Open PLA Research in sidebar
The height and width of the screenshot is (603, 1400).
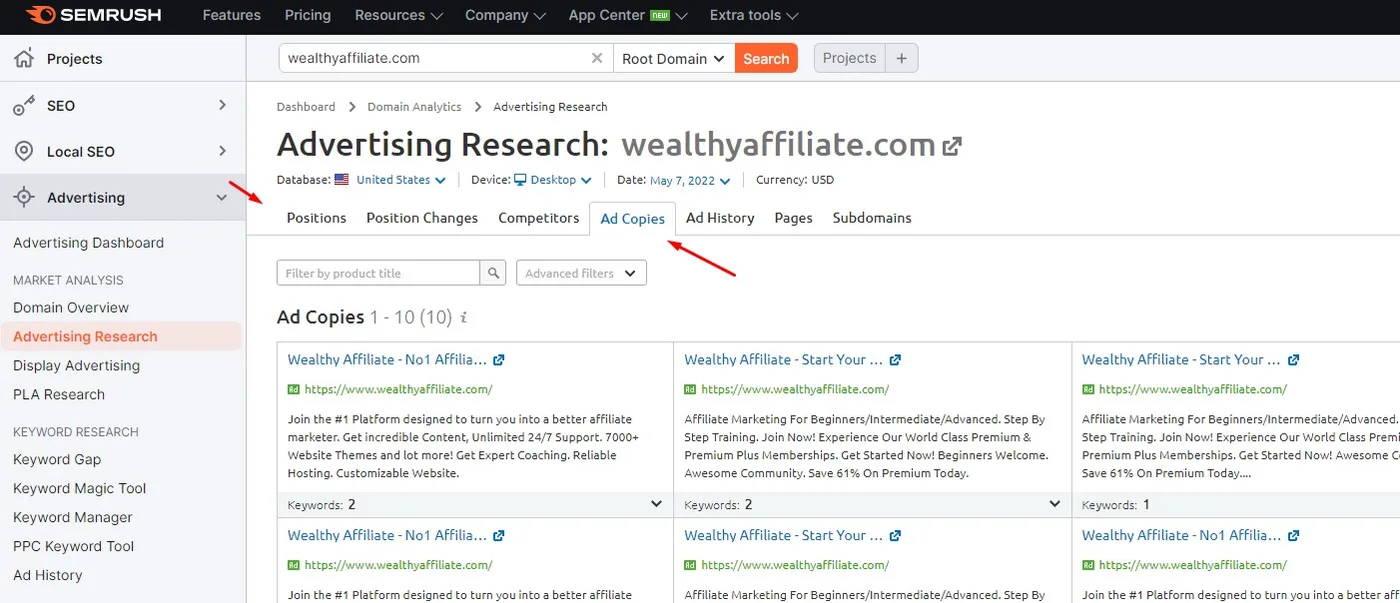[59, 395]
